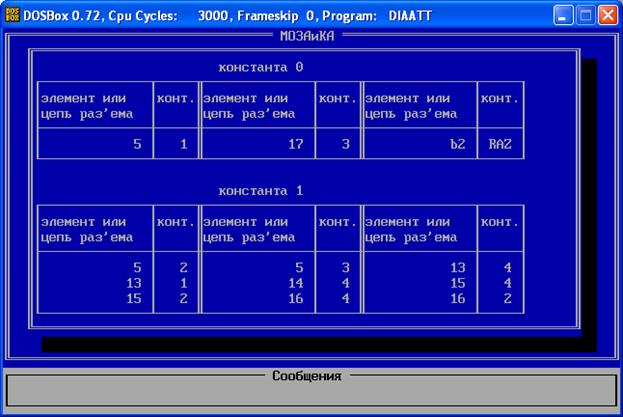
Task: Select the b2 element cell
Action: [x=458, y=144]
